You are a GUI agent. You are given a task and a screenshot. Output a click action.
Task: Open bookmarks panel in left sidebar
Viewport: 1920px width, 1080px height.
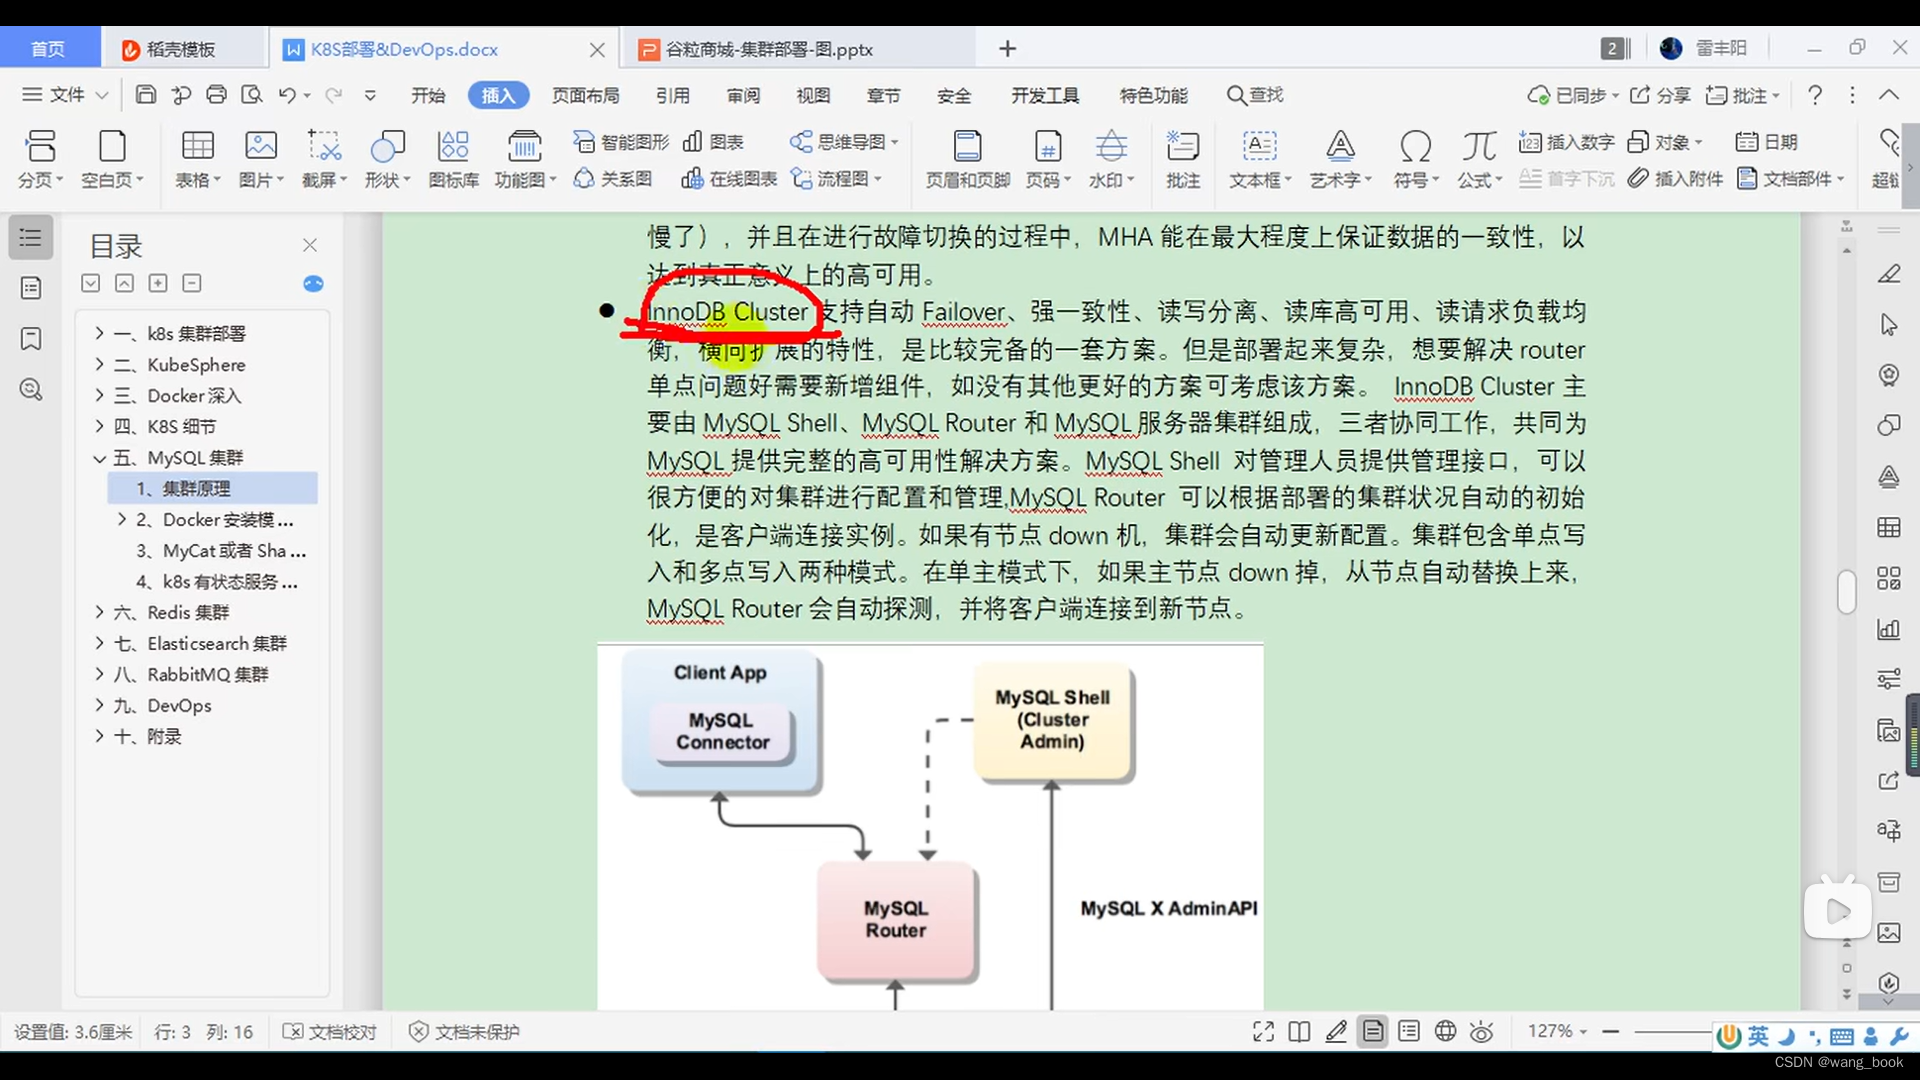31,339
